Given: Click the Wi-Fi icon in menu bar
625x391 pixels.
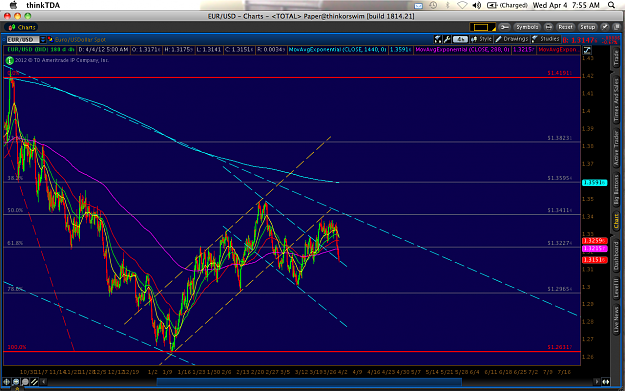Looking at the screenshot, I should tap(462, 5).
